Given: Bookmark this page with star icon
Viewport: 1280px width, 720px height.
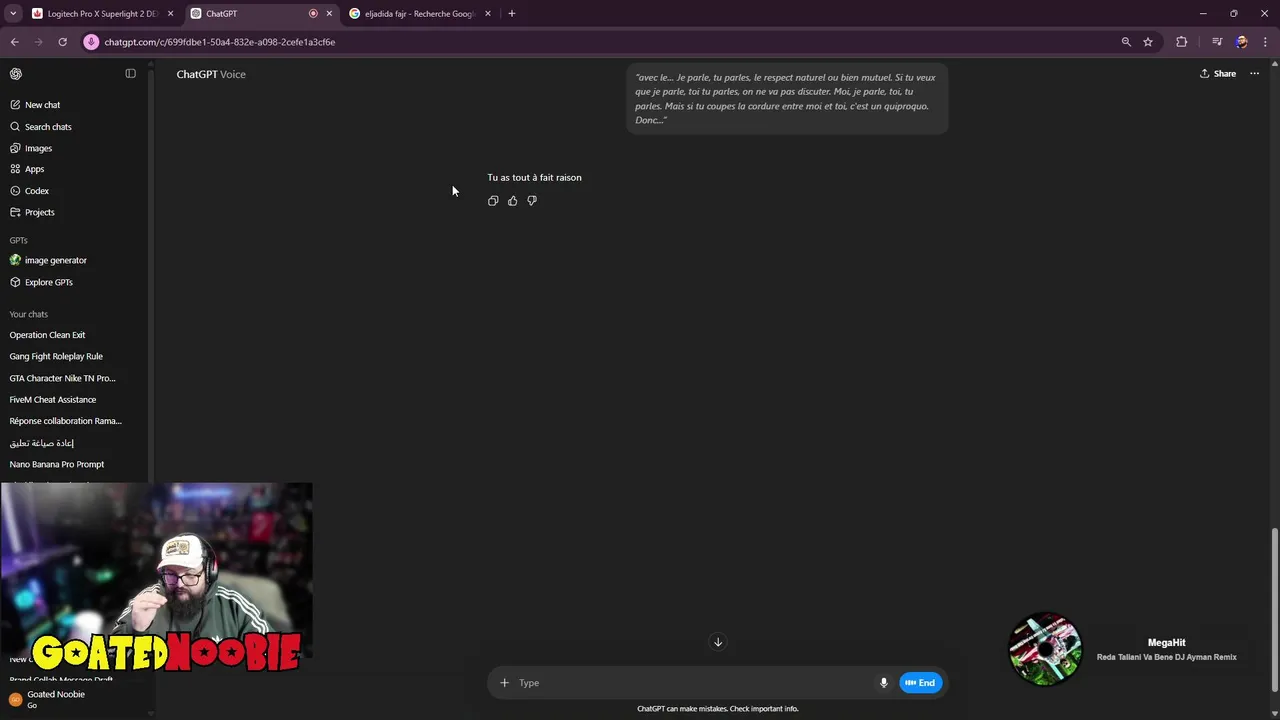Looking at the screenshot, I should point(1148,42).
